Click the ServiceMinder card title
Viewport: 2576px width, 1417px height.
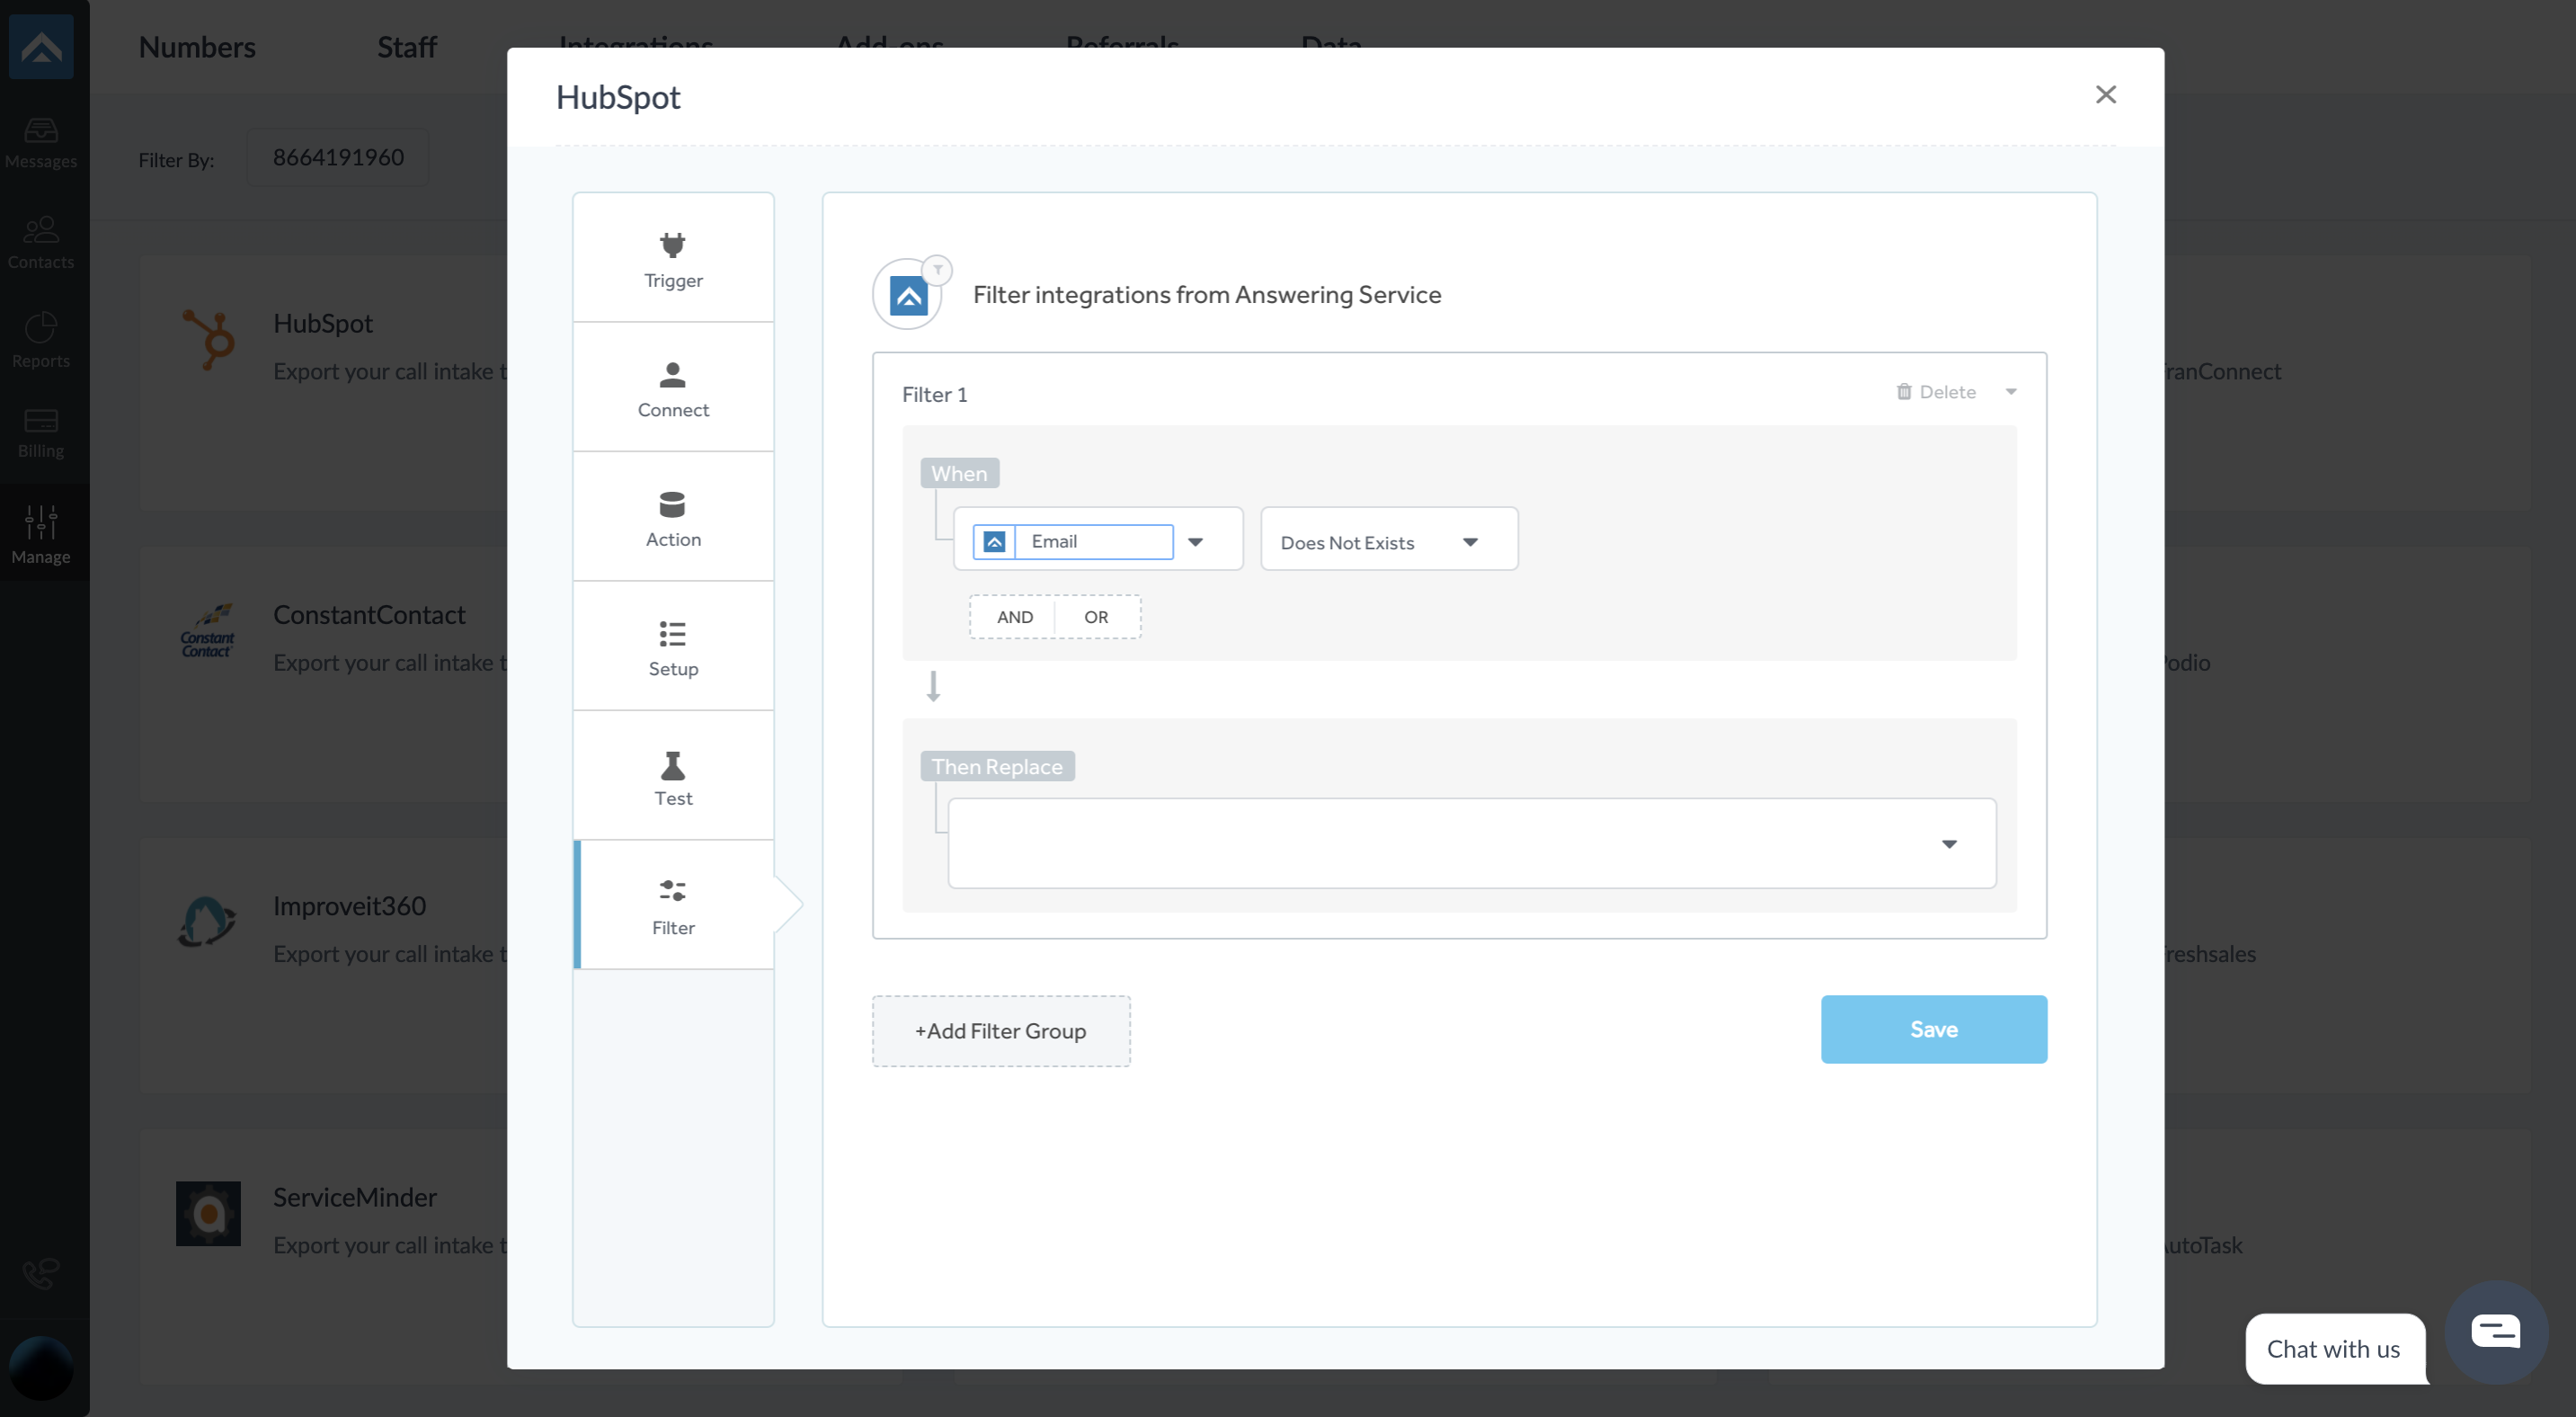pos(355,1196)
